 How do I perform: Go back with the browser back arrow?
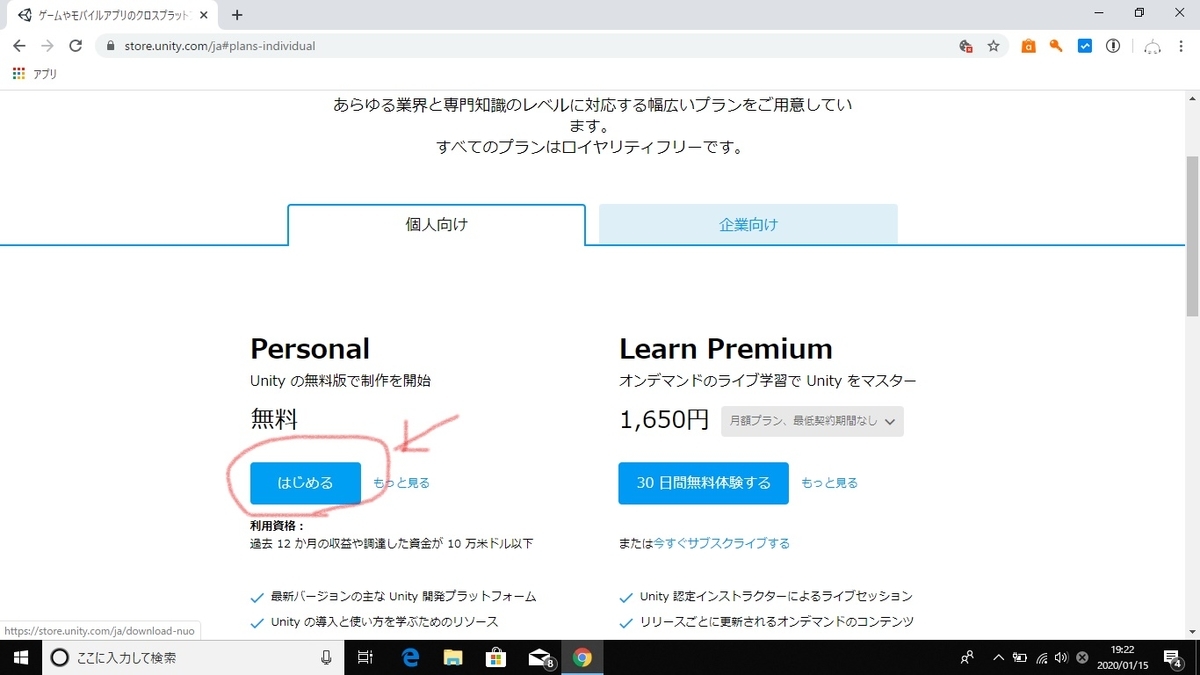pyautogui.click(x=19, y=46)
